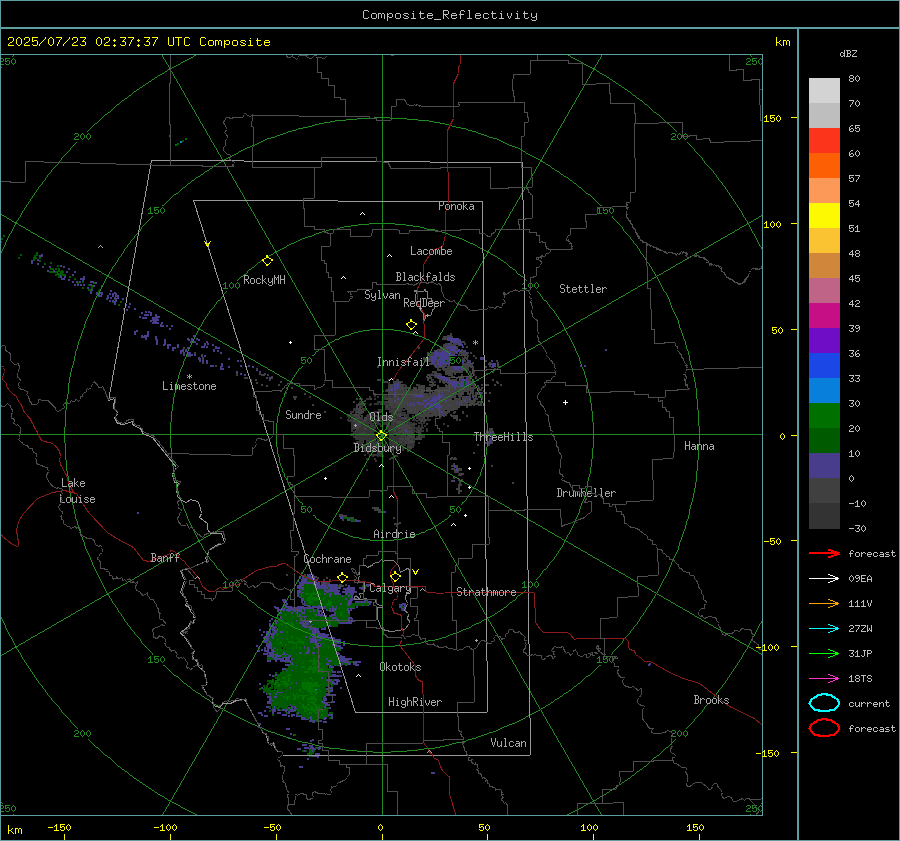Click the Composite_Reflectivity title

click(x=450, y=15)
